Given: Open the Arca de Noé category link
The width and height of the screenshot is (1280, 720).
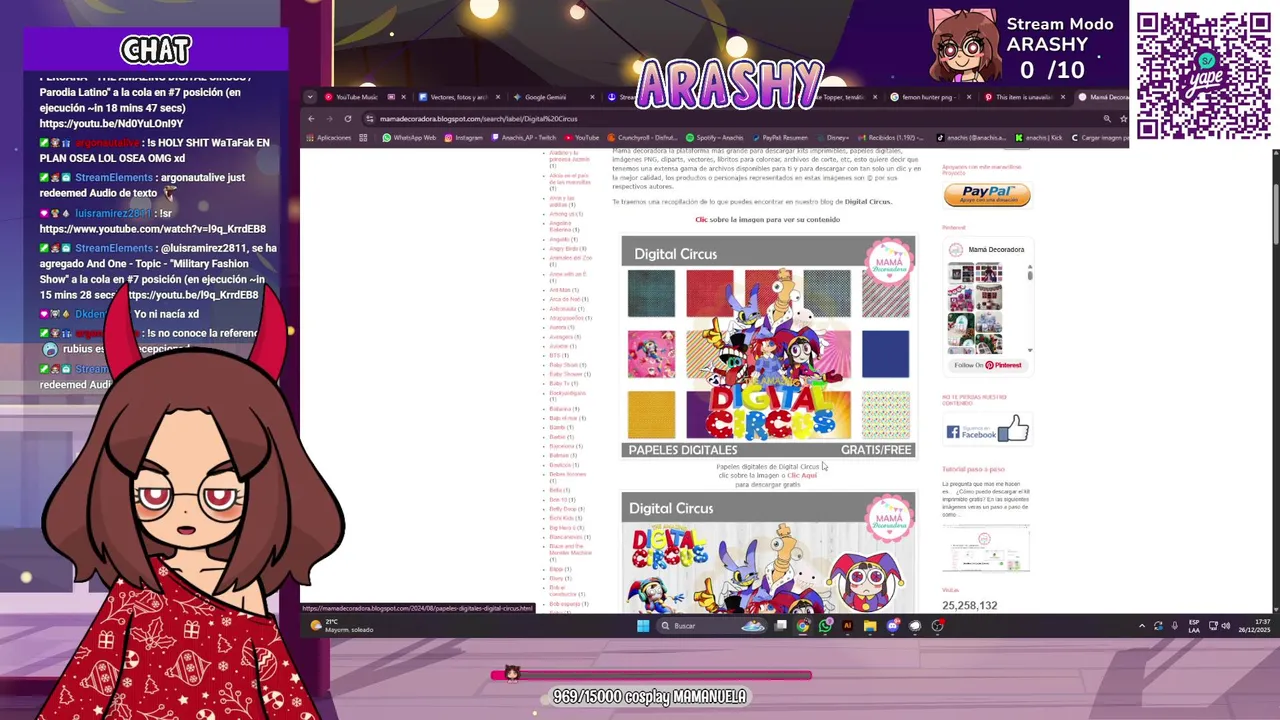Looking at the screenshot, I should [564, 299].
